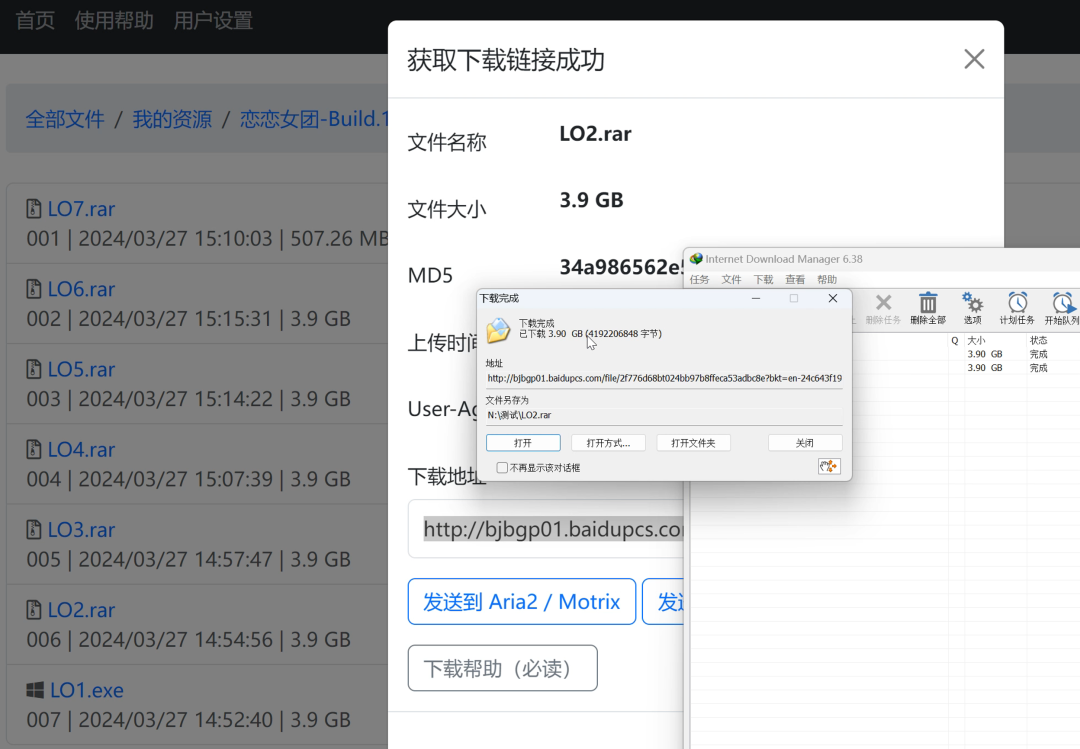Screen dimensions: 1080x749
Task: Click file name LO2.rar in dialog
Action: pyautogui.click(x=595, y=134)
